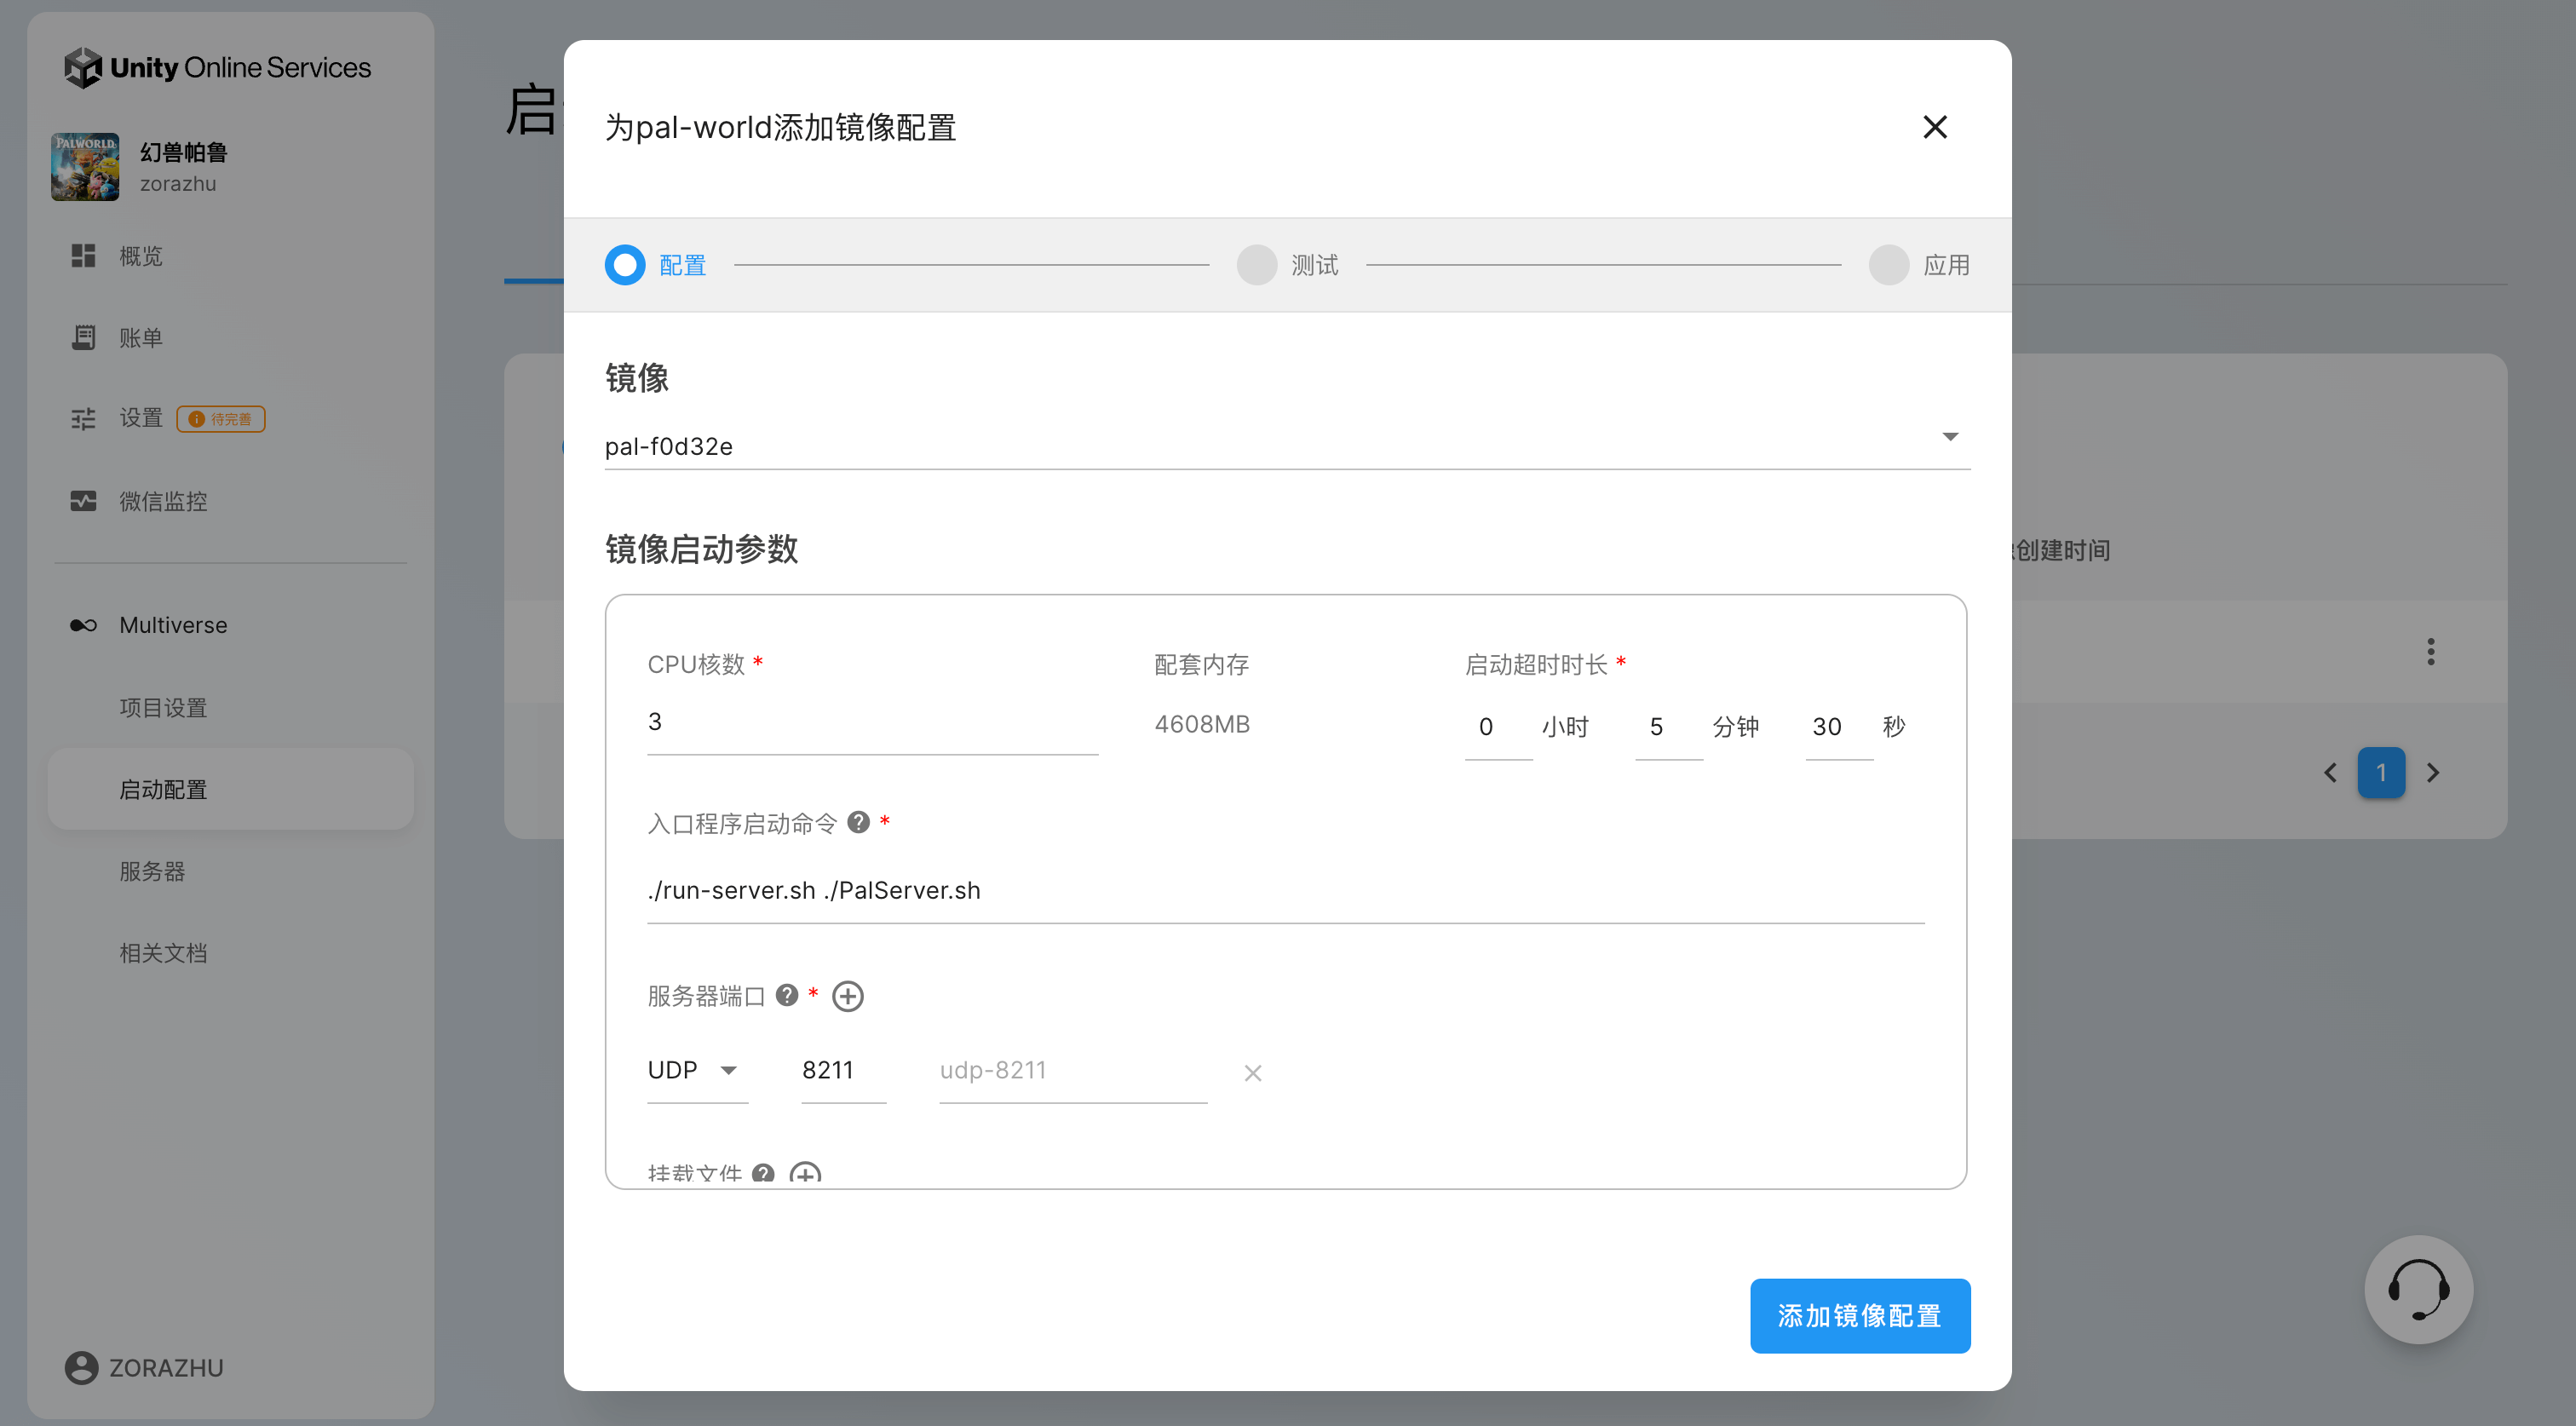Open 微信监控 in the sidebar
2576x1426 pixels.
click(163, 501)
